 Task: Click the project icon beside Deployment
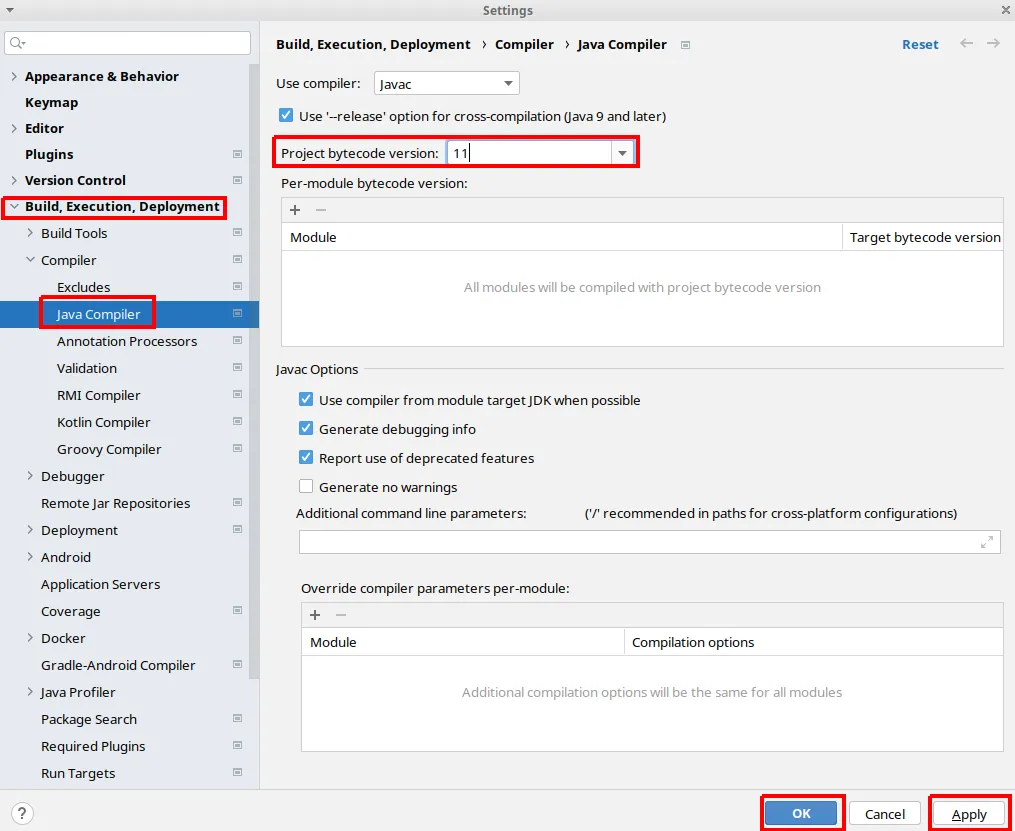click(x=238, y=529)
